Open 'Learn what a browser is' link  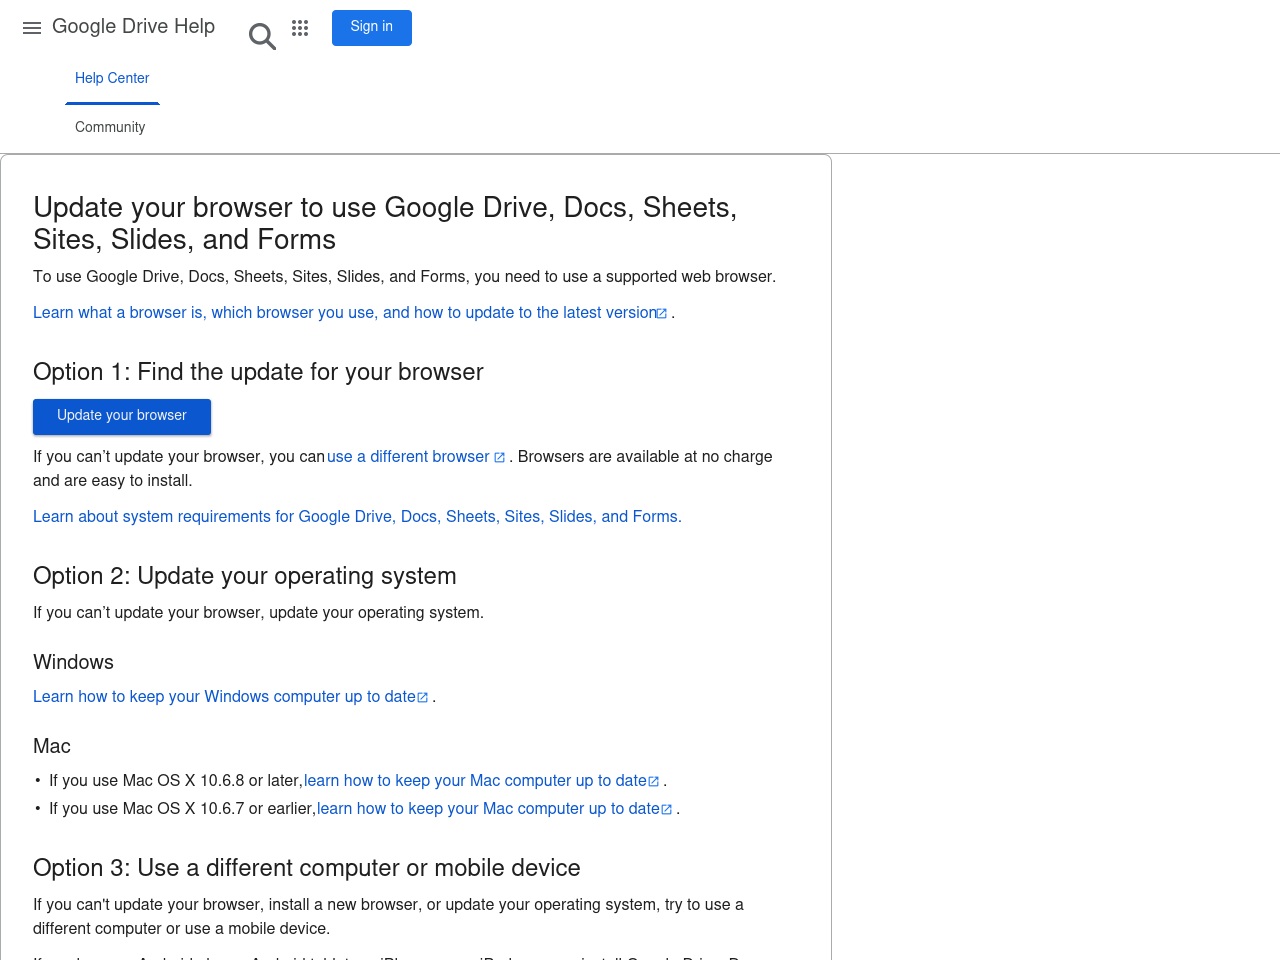[x=350, y=313]
